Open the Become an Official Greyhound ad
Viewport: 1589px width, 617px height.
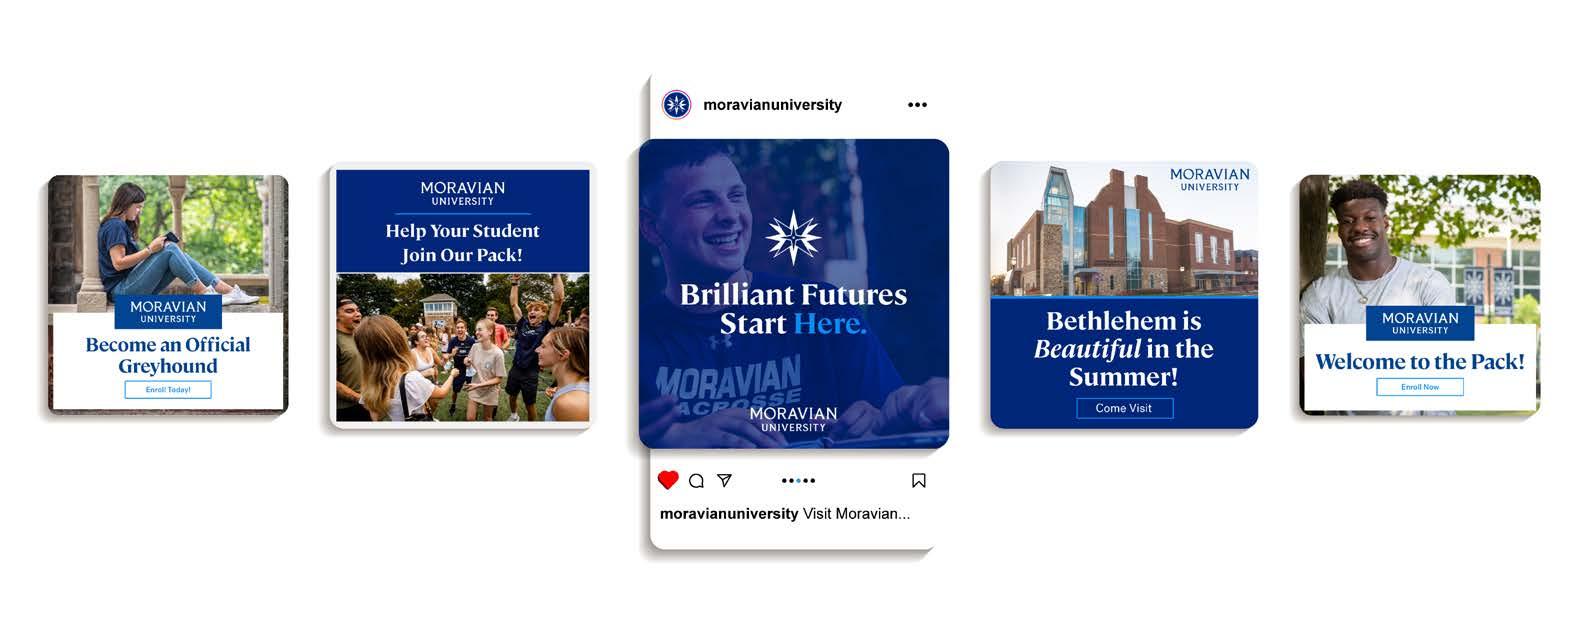[x=168, y=294]
